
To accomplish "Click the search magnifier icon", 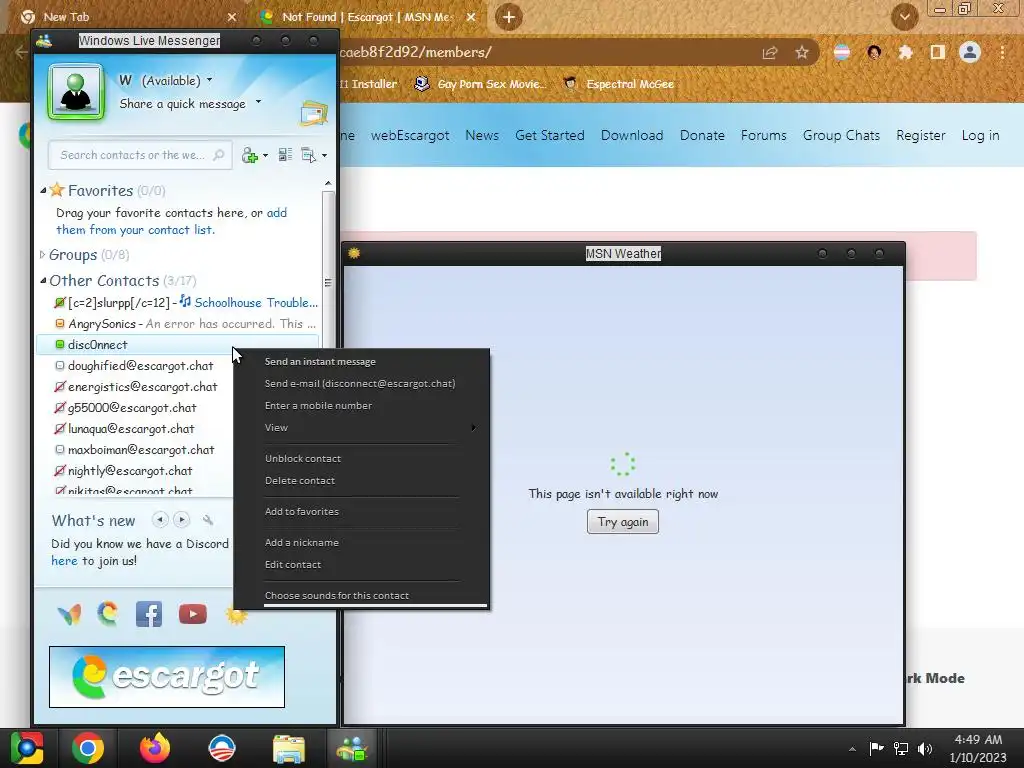I will 219,155.
